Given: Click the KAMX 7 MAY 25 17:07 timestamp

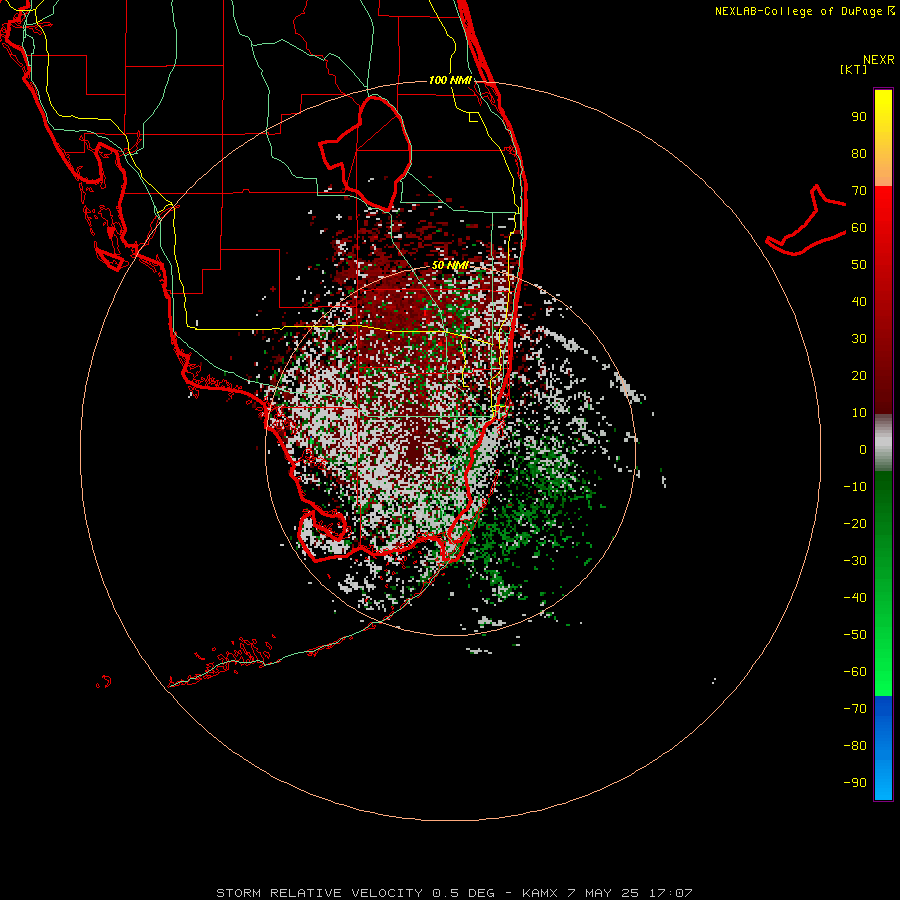Looking at the screenshot, I should pyautogui.click(x=607, y=893).
